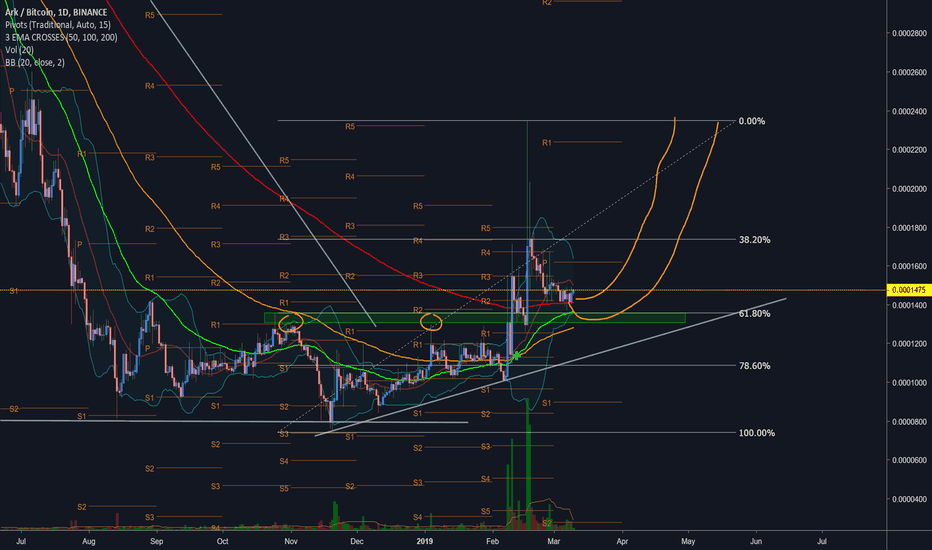Click the 0.0001600 price axis label
Viewport: 932px width, 550px height.
[x=909, y=266]
